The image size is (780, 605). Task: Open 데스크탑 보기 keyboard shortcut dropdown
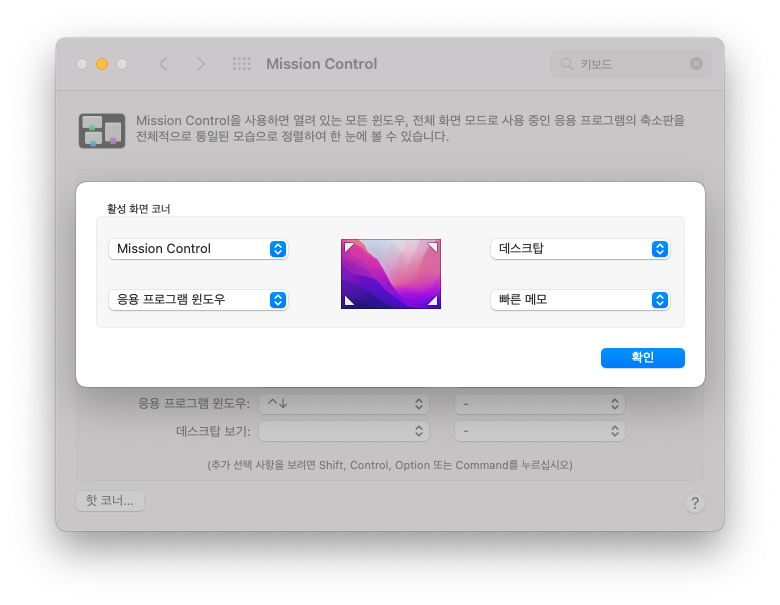coord(344,431)
